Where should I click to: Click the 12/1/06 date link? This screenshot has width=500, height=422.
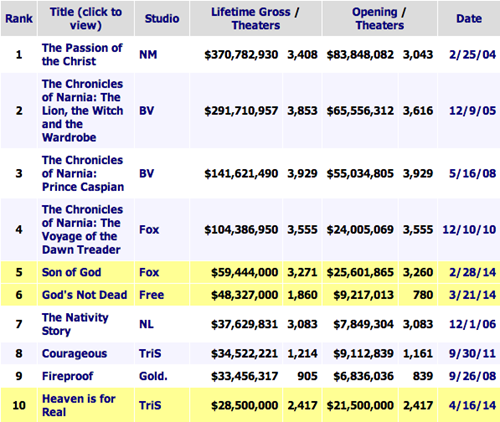[x=472, y=324]
